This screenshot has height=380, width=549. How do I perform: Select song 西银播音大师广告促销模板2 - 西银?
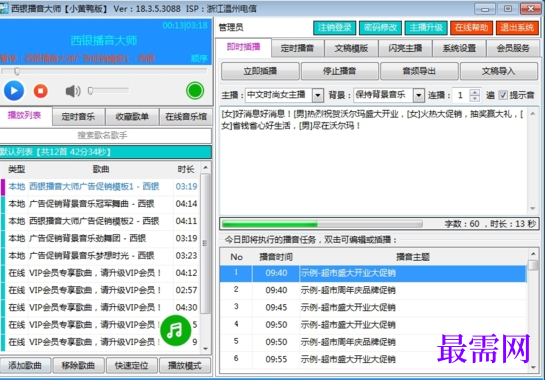[101, 221]
